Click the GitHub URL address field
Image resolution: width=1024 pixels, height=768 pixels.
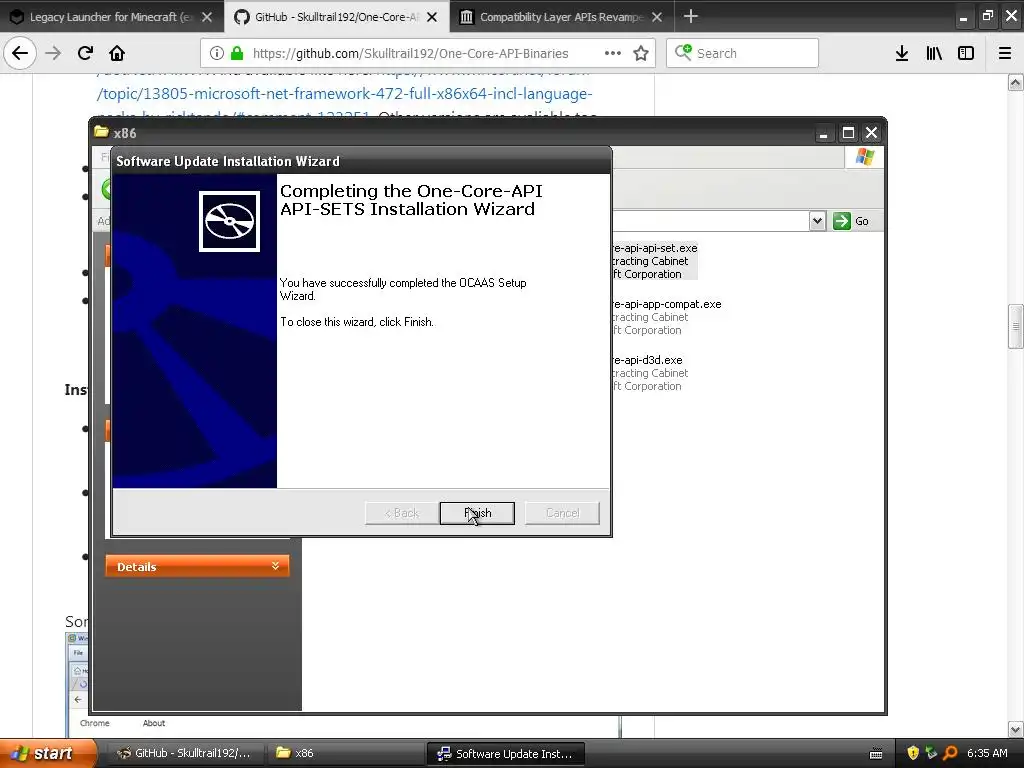pyautogui.click(x=410, y=54)
